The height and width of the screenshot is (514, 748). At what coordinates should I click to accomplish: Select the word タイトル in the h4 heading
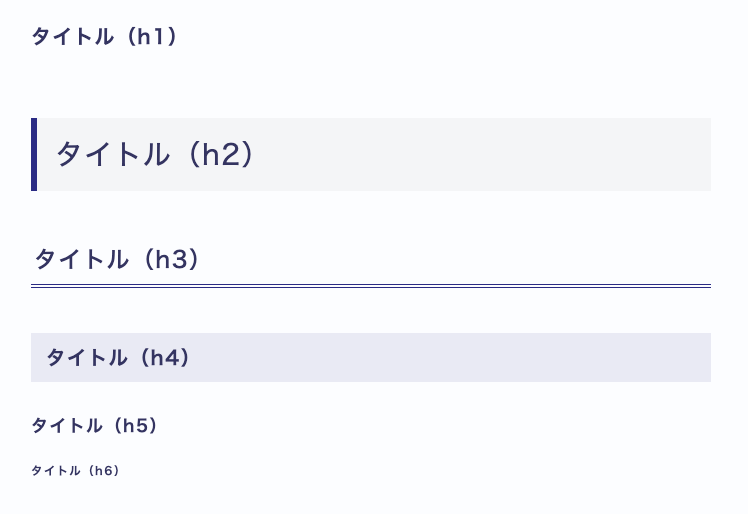click(87, 357)
